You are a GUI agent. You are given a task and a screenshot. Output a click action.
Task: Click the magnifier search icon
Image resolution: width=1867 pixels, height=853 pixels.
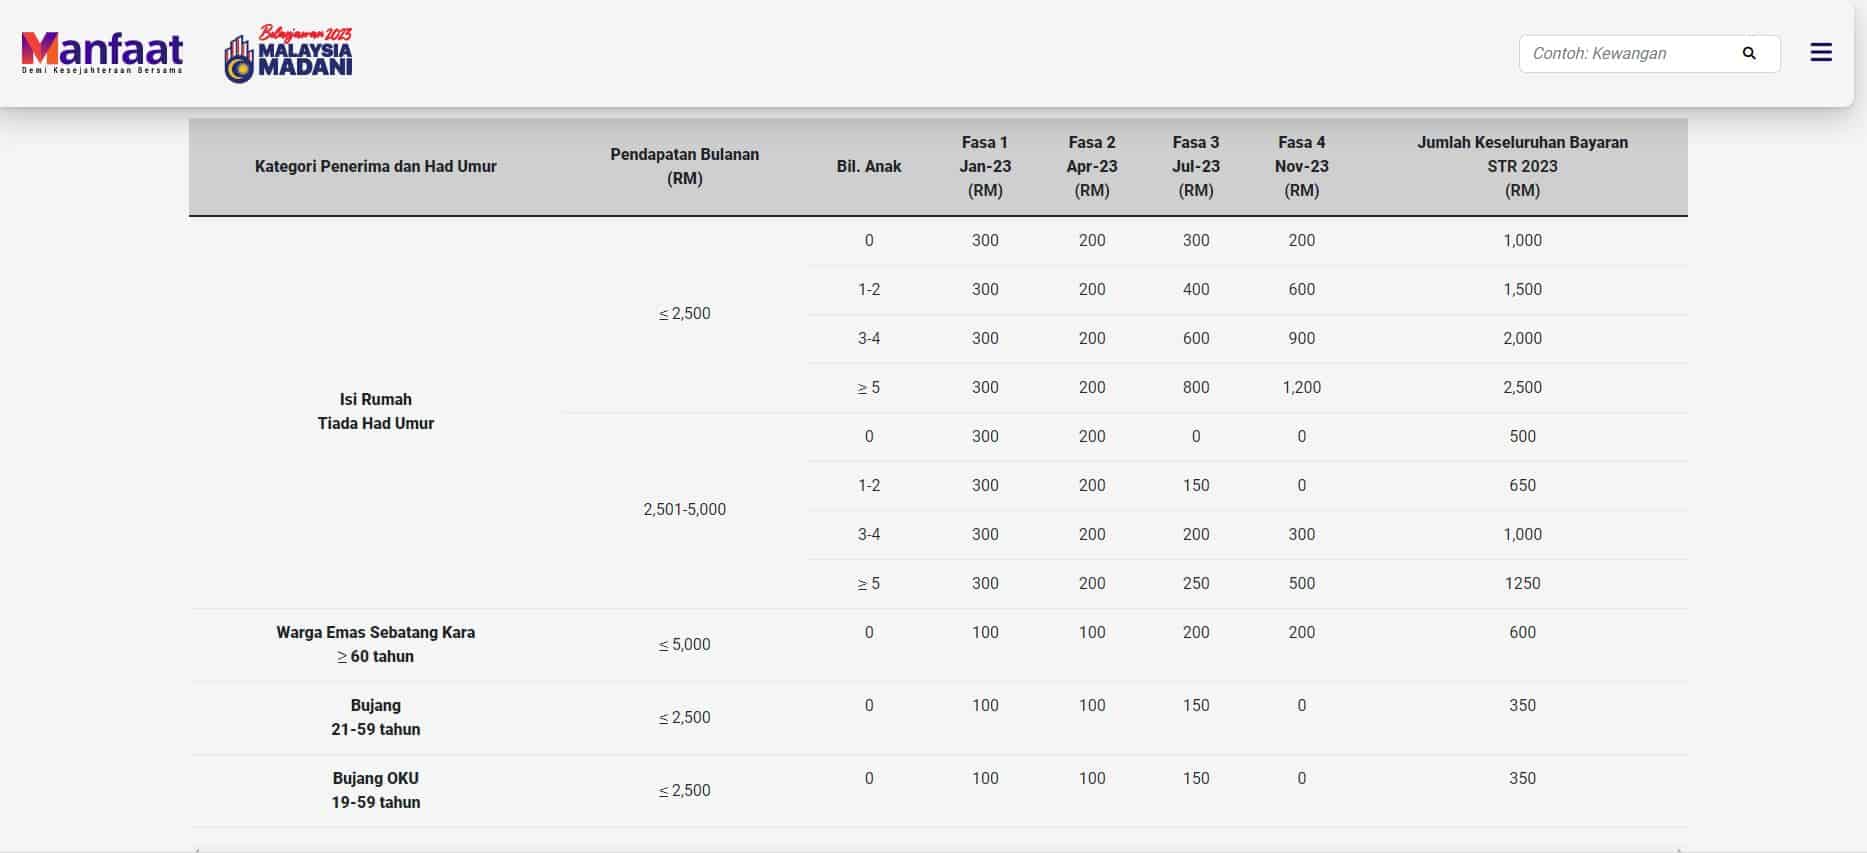[x=1749, y=53]
